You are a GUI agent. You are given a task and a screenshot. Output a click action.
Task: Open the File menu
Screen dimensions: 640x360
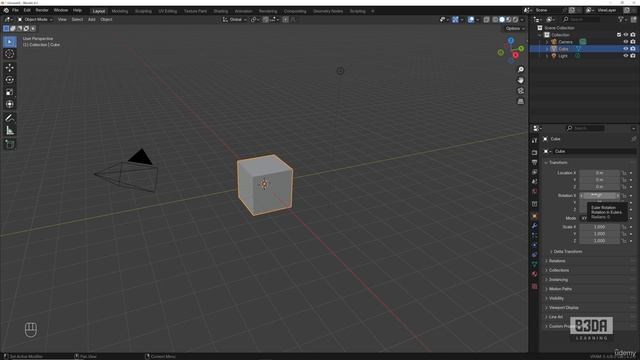(x=15, y=10)
